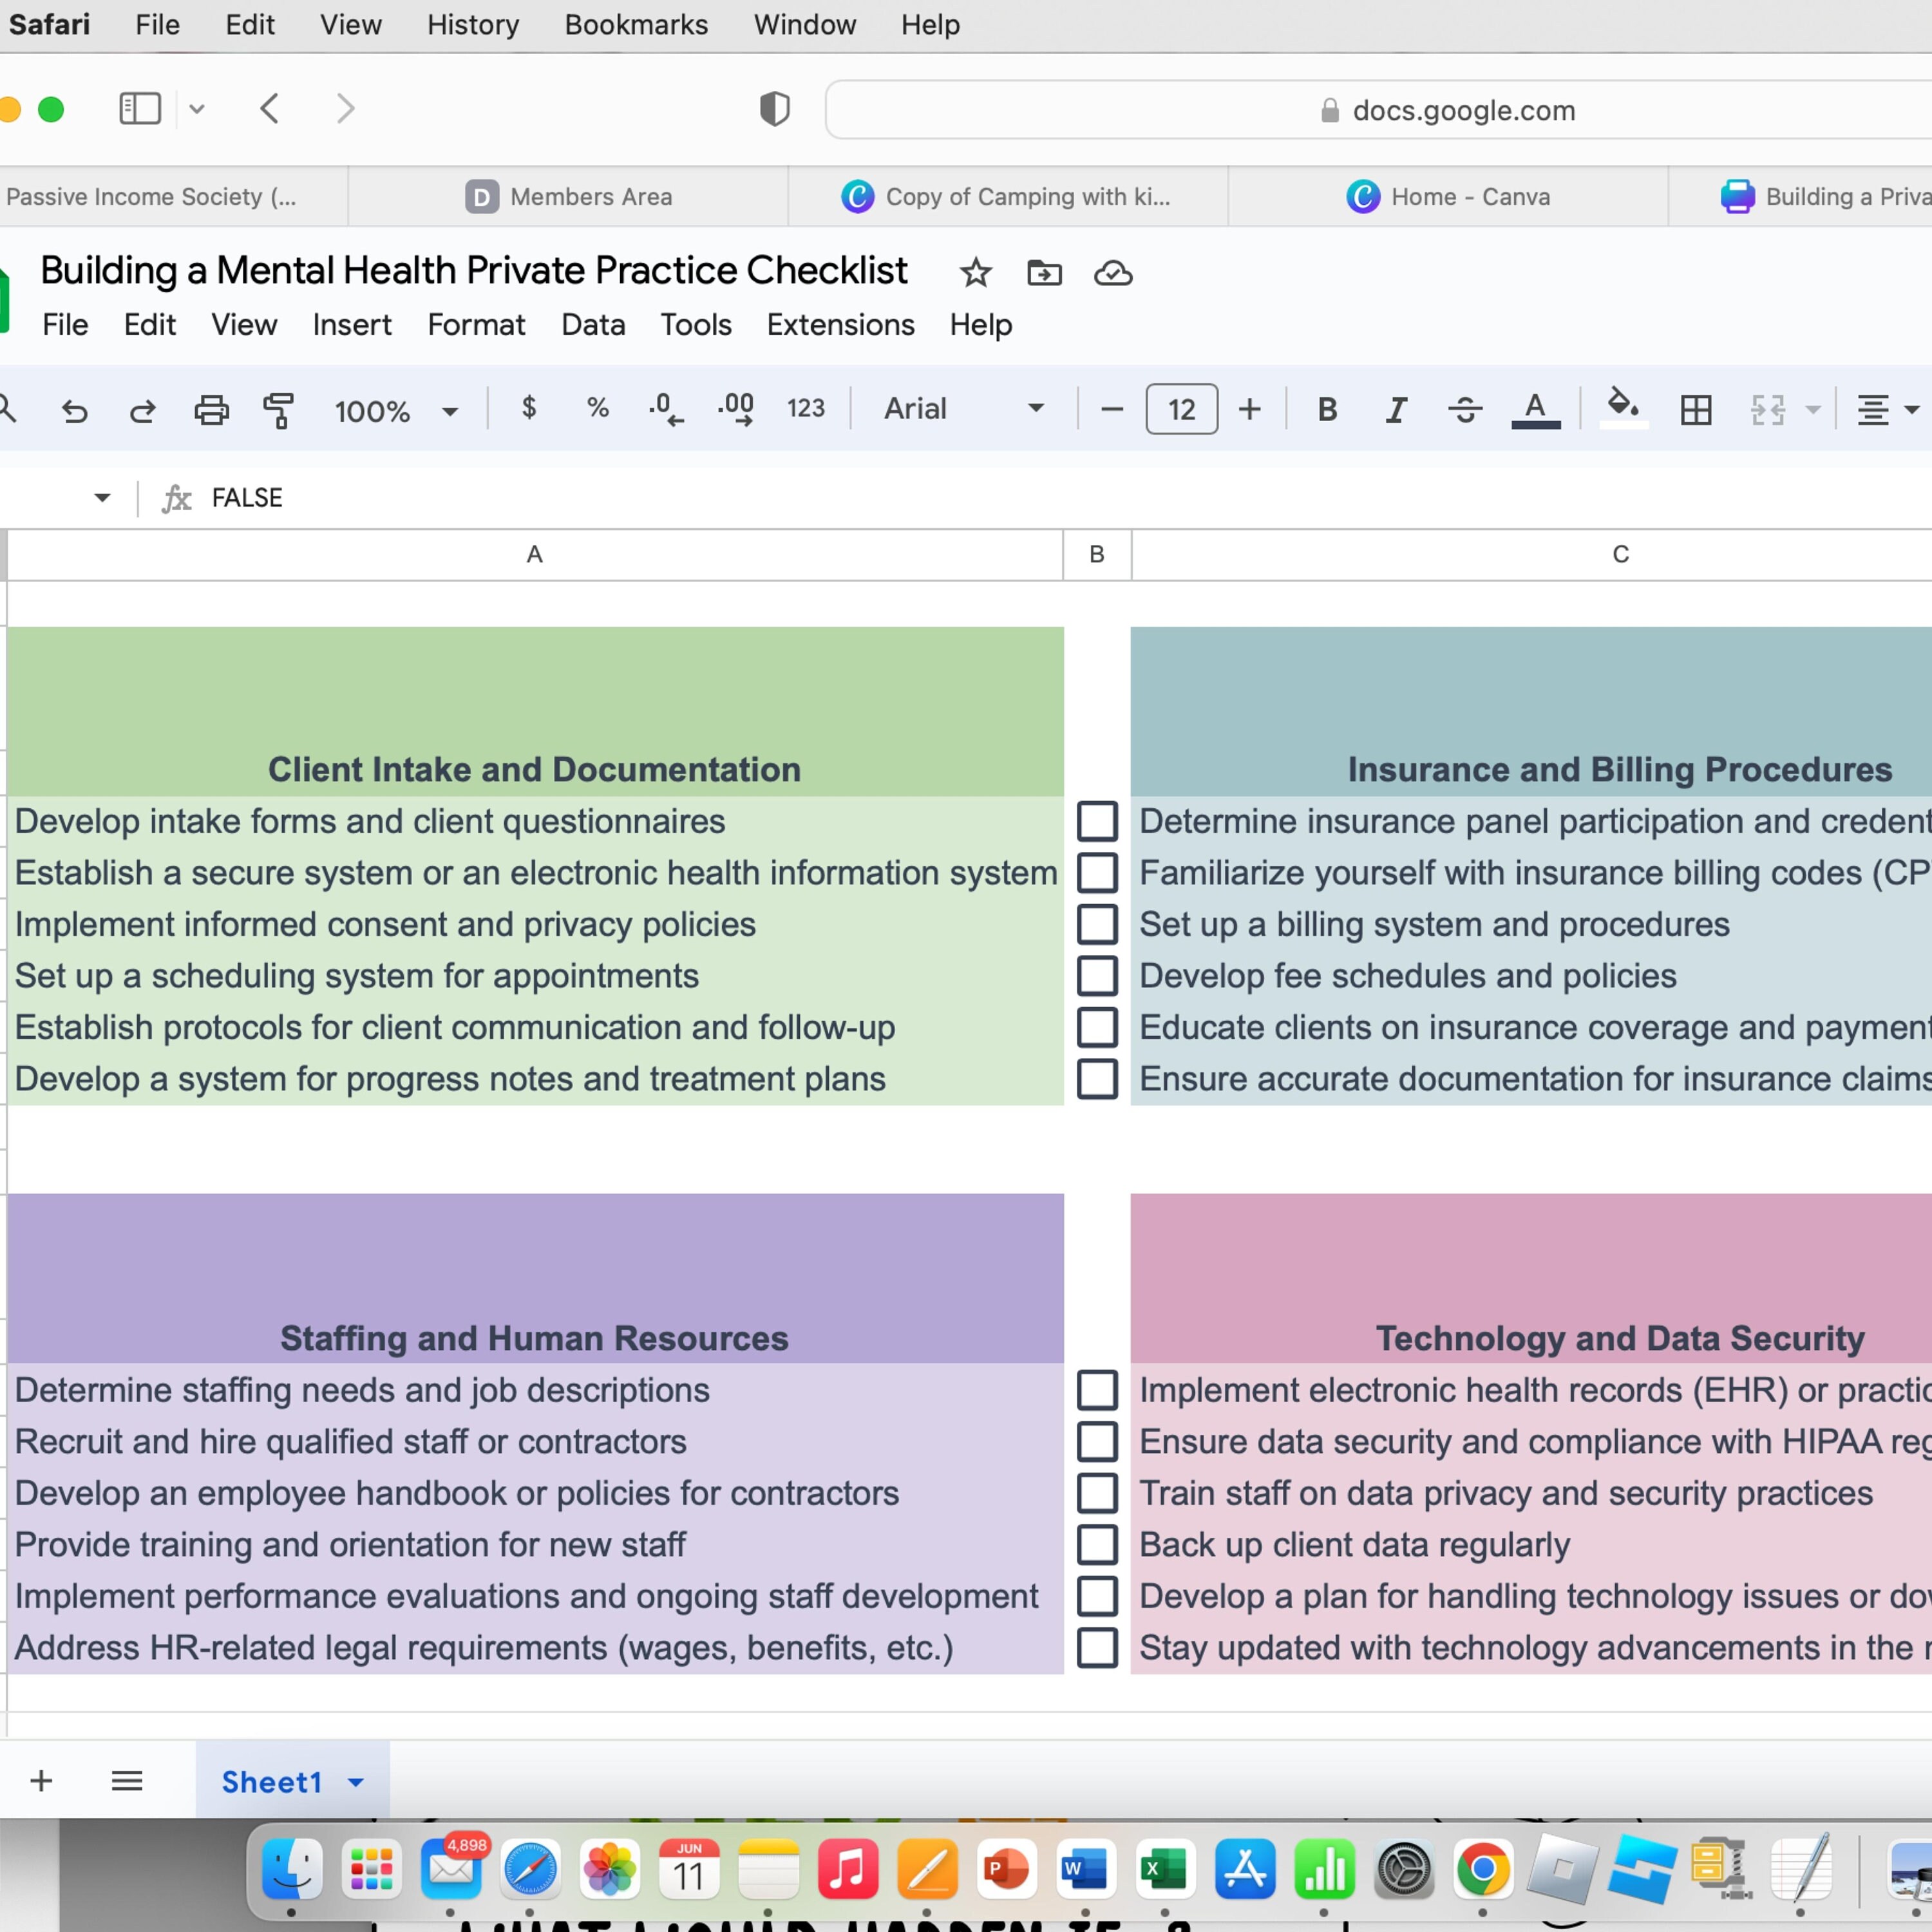Image resolution: width=1932 pixels, height=1932 pixels.
Task: Launch PowerPoint from the Dock
Action: click(1007, 1868)
